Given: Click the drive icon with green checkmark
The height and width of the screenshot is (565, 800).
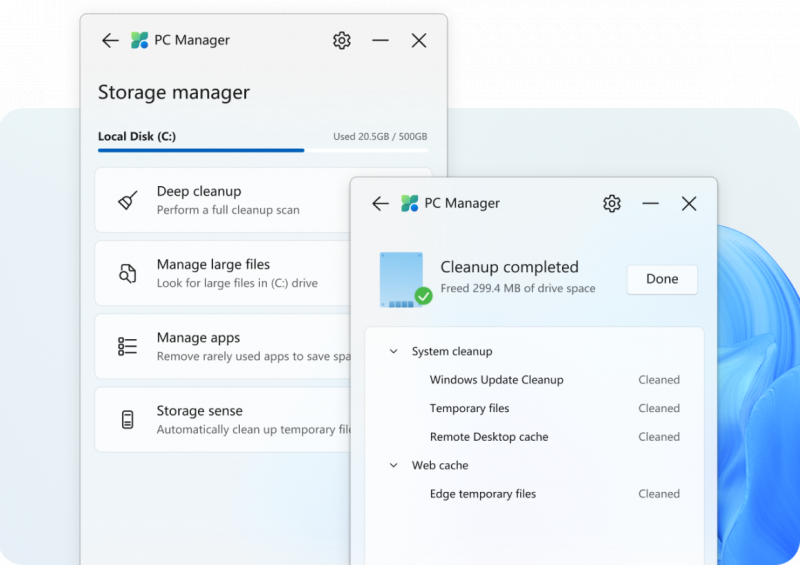Looking at the screenshot, I should click(x=406, y=280).
